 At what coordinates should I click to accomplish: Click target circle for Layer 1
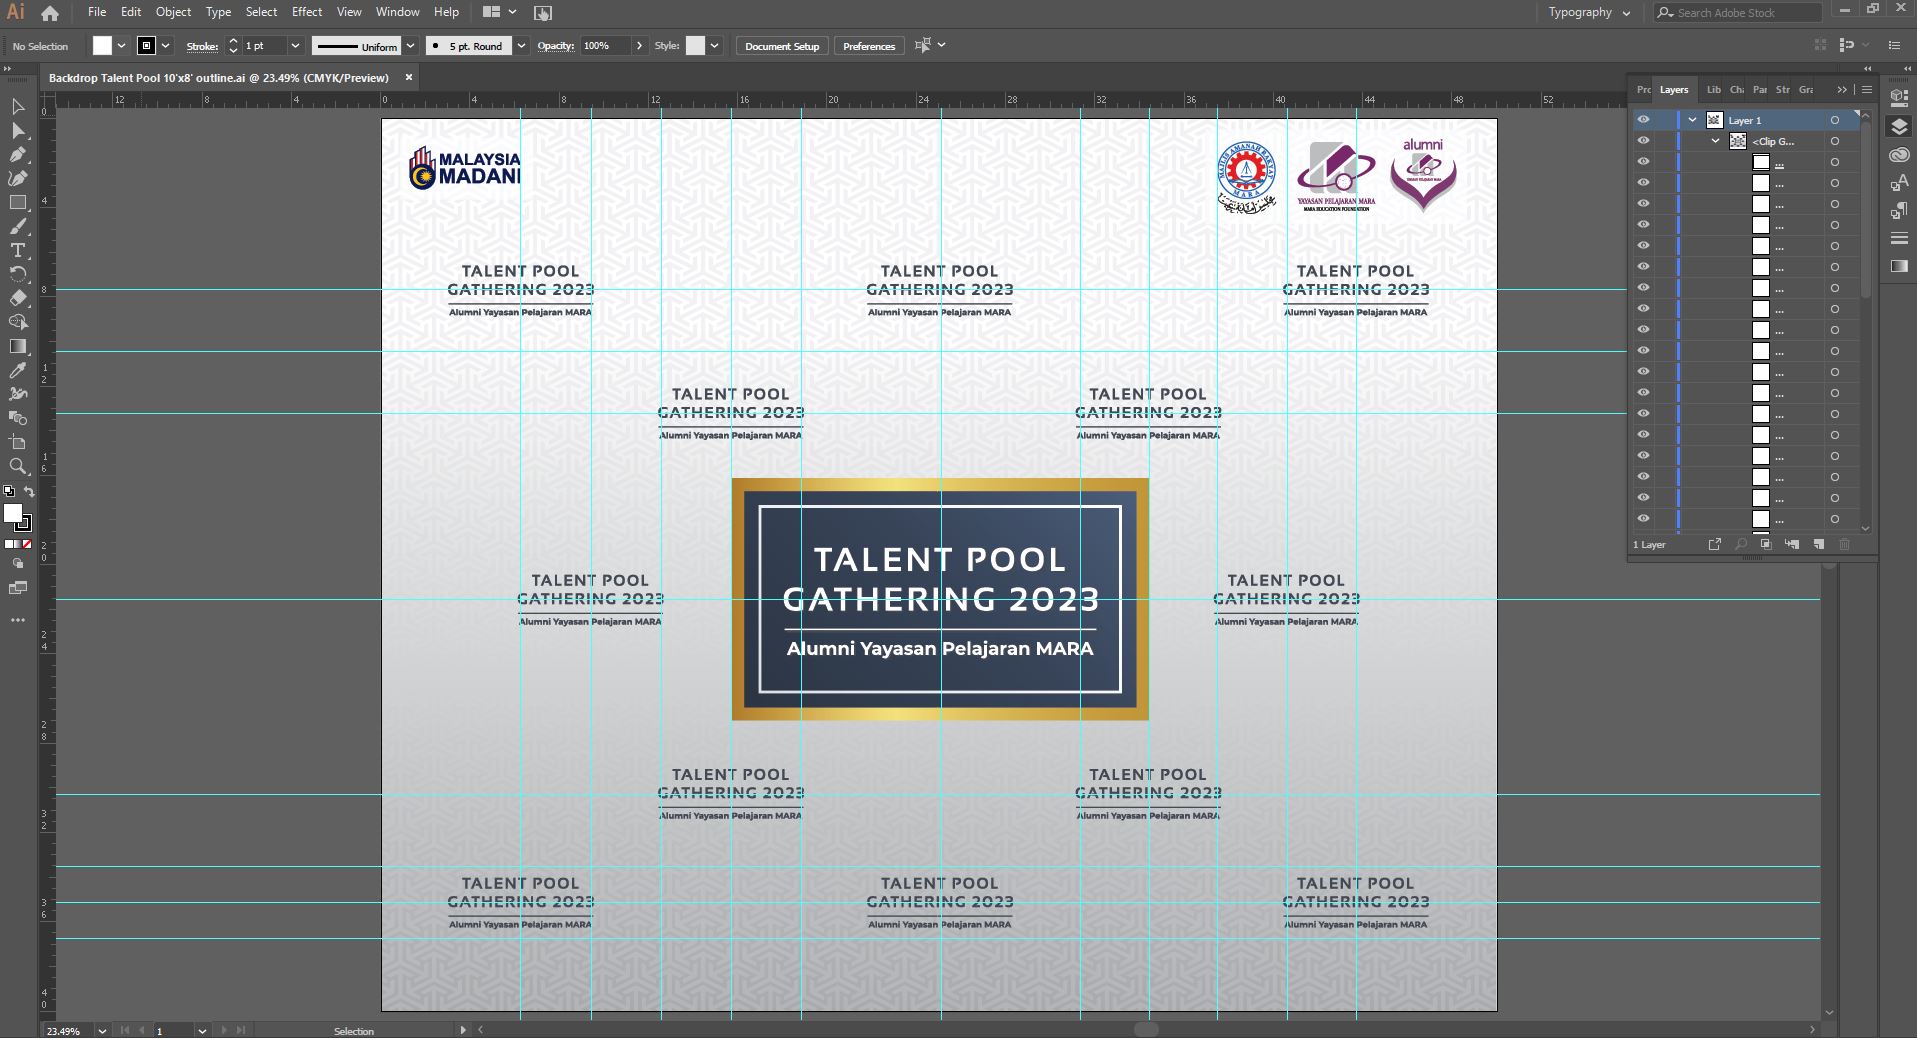pyautogui.click(x=1835, y=120)
